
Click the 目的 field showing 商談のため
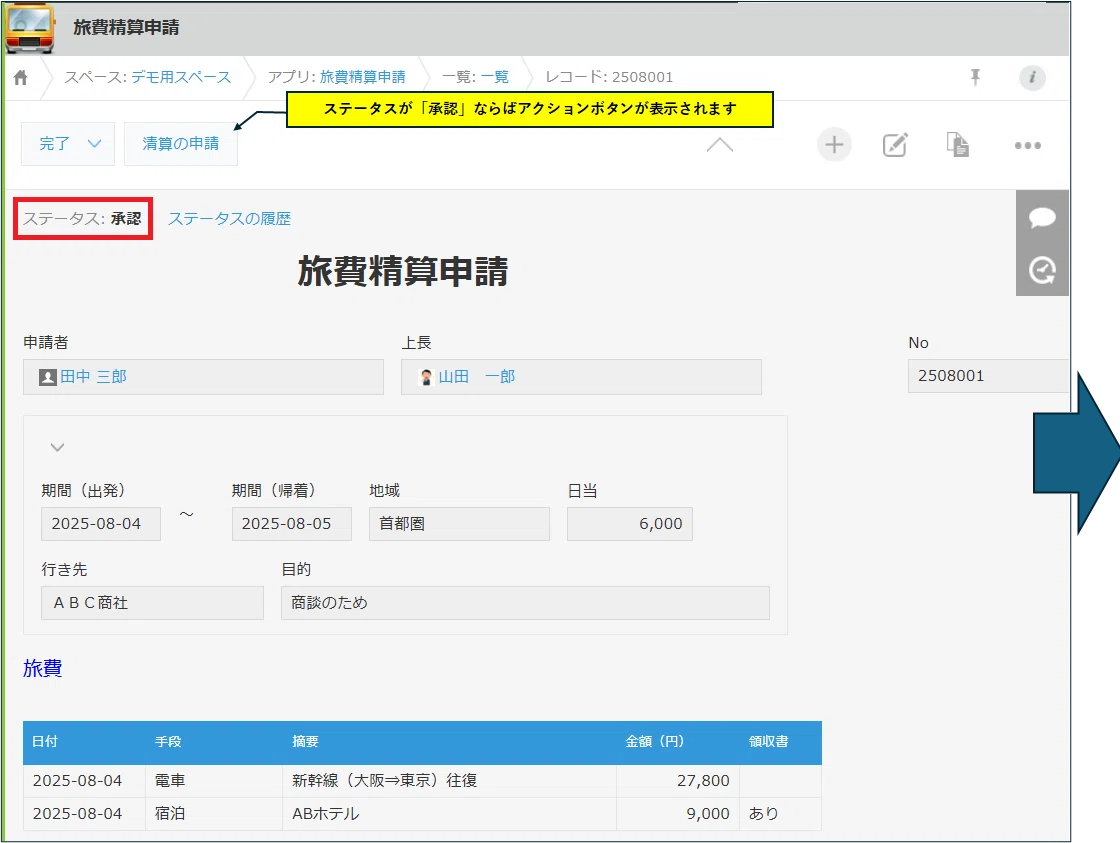524,603
